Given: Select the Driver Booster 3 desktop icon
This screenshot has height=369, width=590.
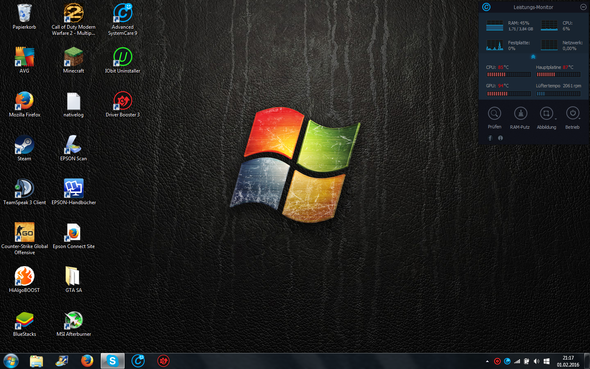Looking at the screenshot, I should [123, 104].
